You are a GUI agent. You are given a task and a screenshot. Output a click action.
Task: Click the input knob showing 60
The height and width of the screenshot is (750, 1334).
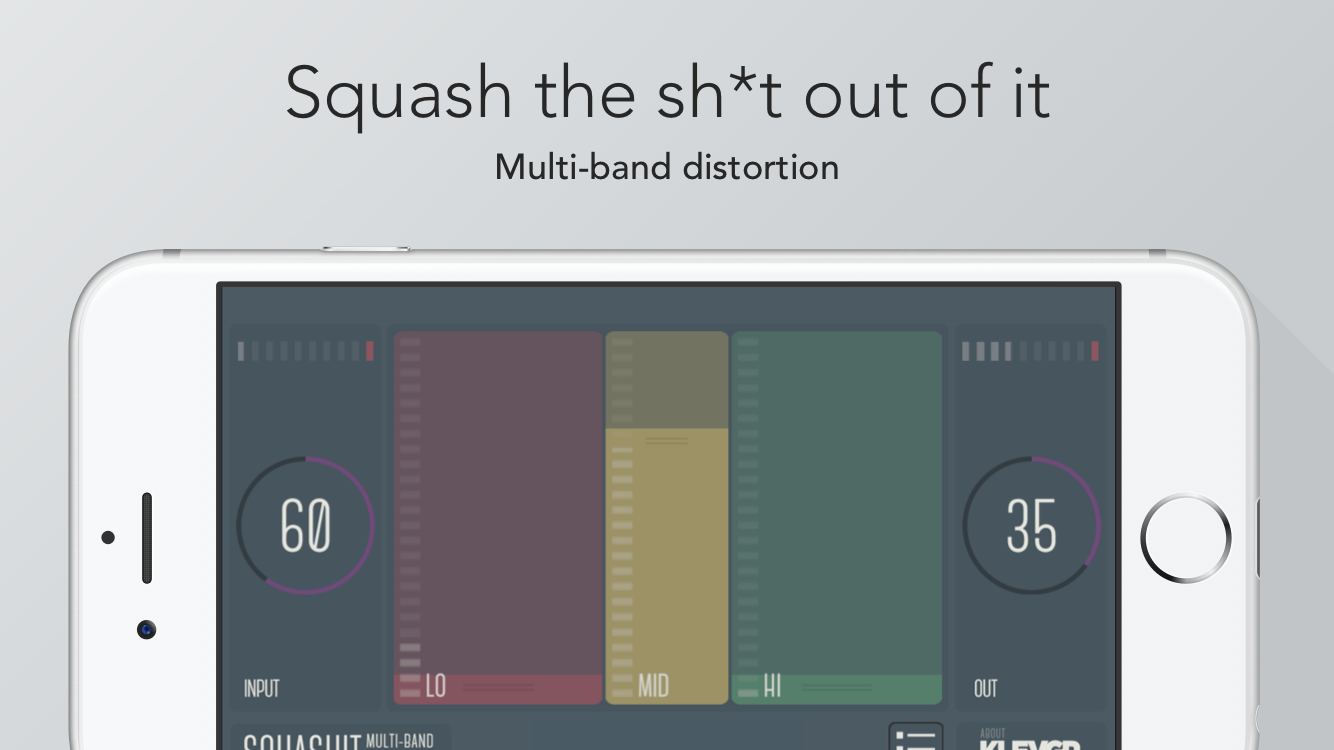coord(305,526)
